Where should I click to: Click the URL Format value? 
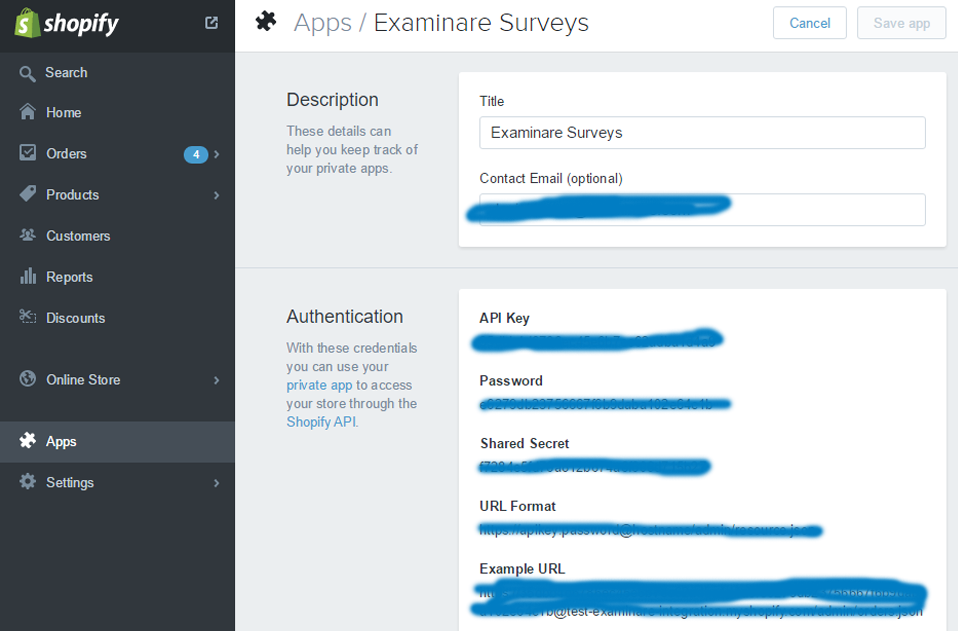[651, 530]
